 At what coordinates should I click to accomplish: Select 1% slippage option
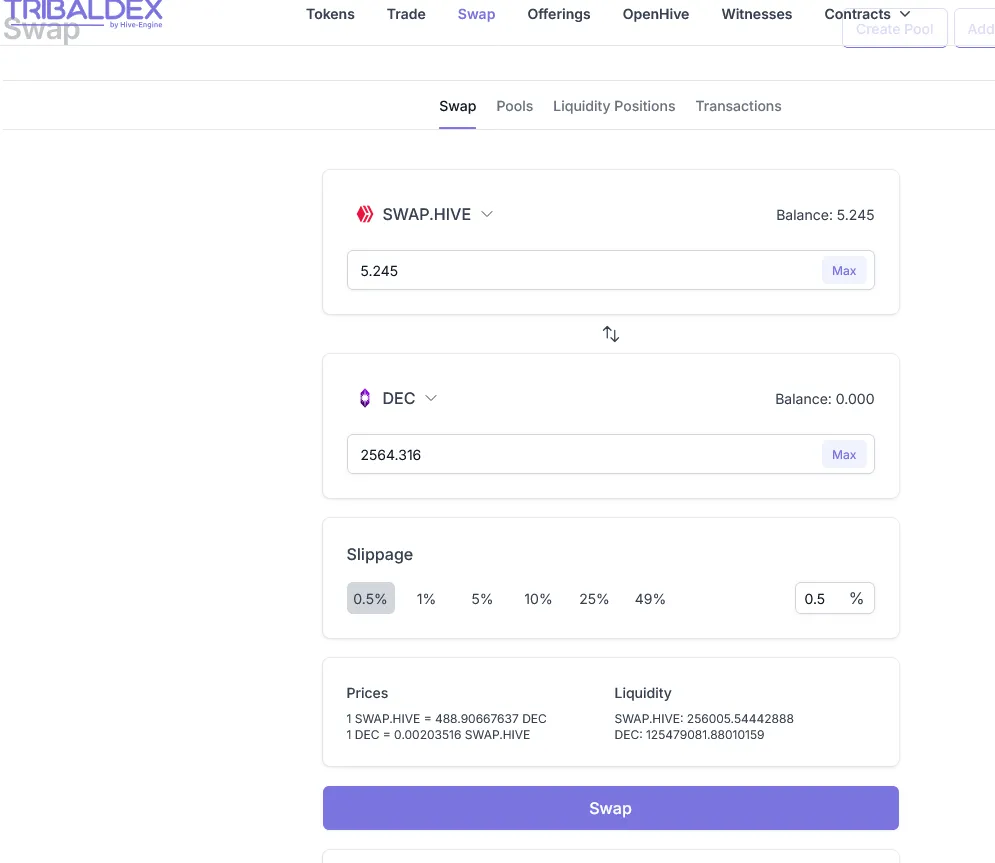[426, 598]
